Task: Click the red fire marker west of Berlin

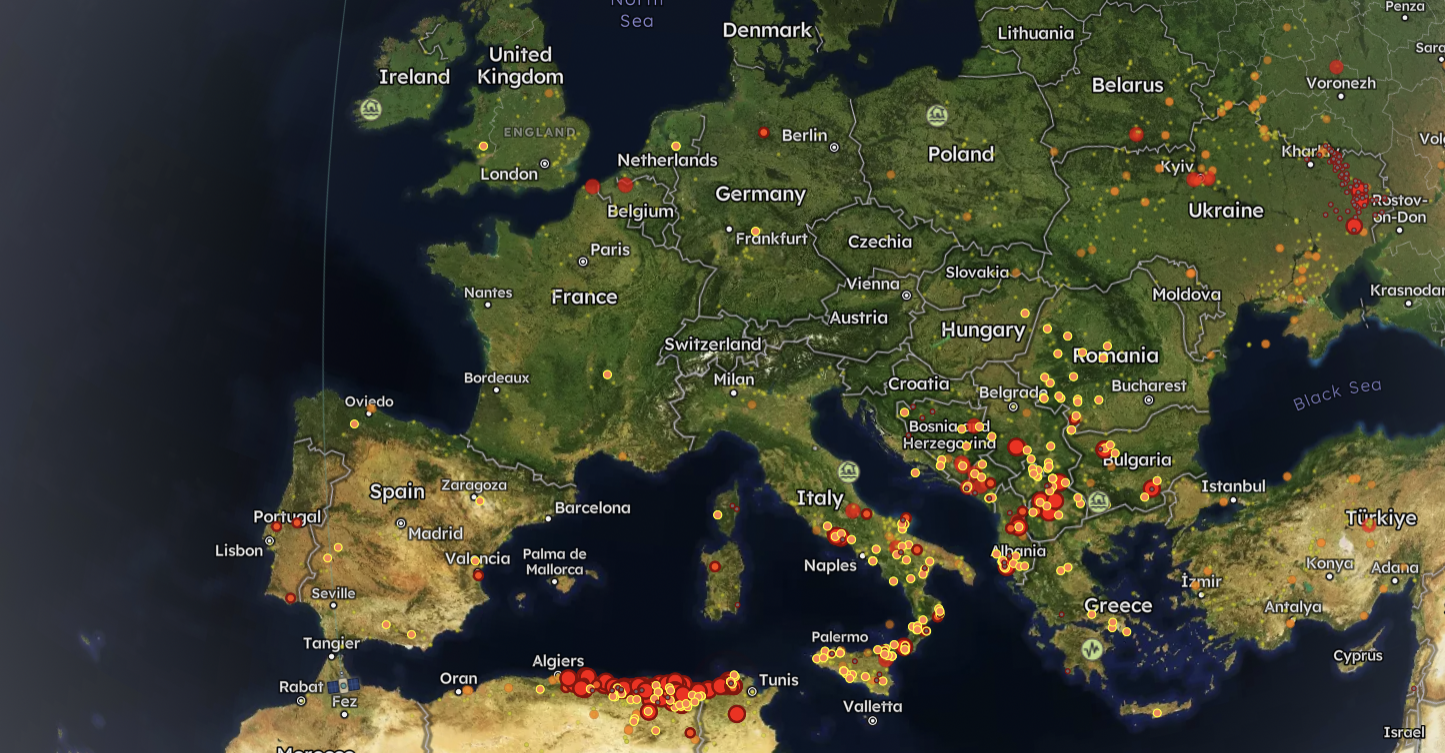Action: pyautogui.click(x=763, y=132)
